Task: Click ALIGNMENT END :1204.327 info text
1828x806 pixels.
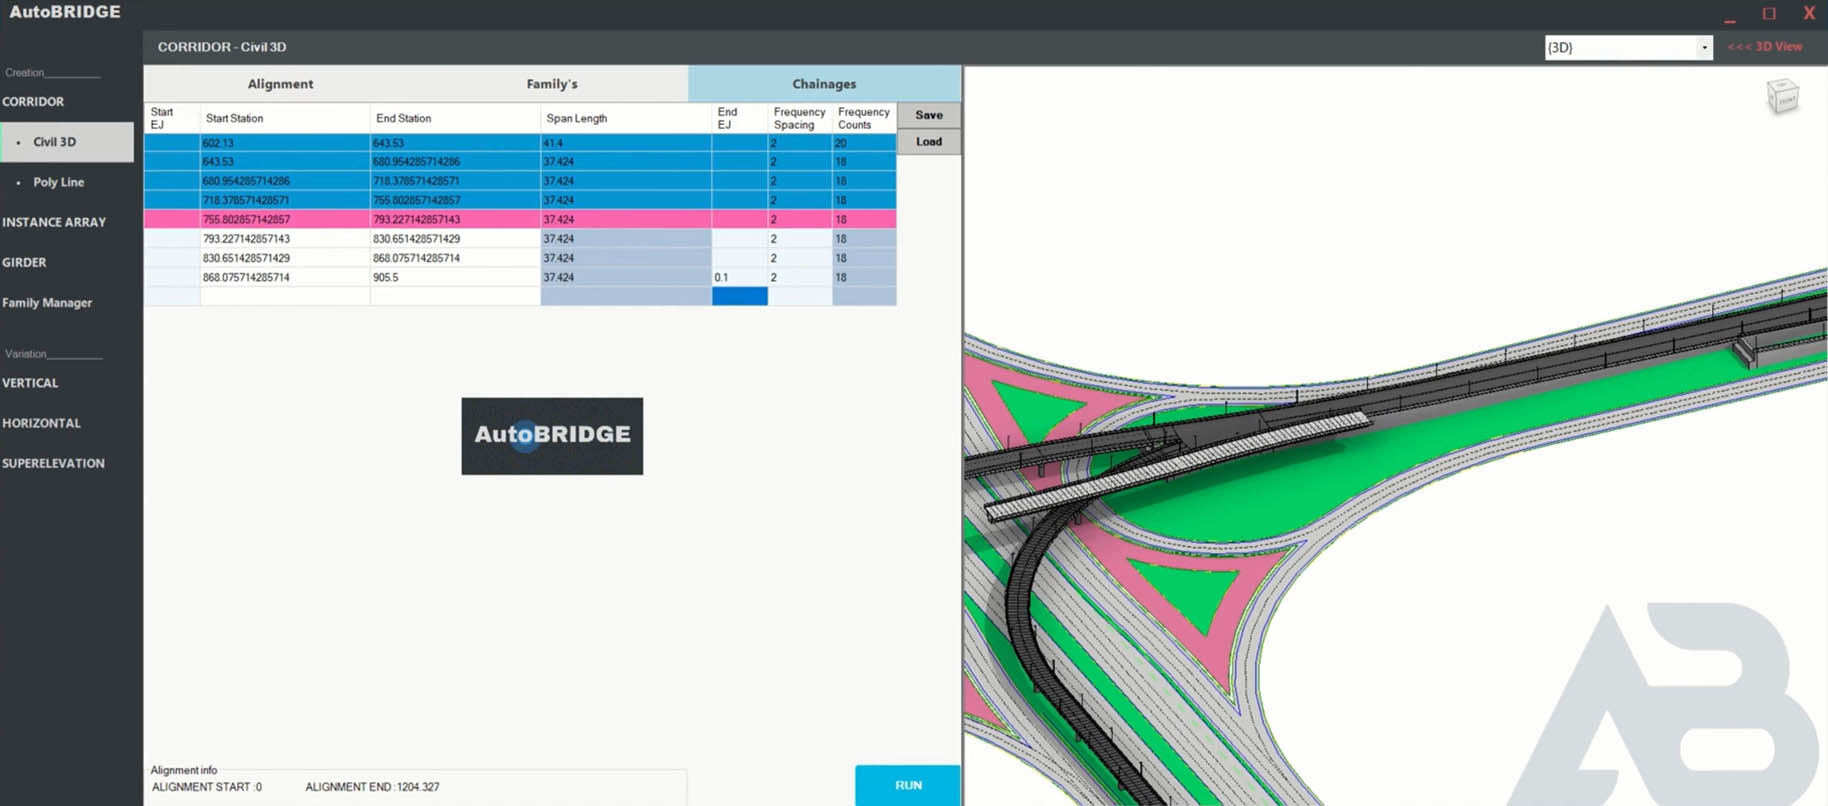Action: point(372,787)
